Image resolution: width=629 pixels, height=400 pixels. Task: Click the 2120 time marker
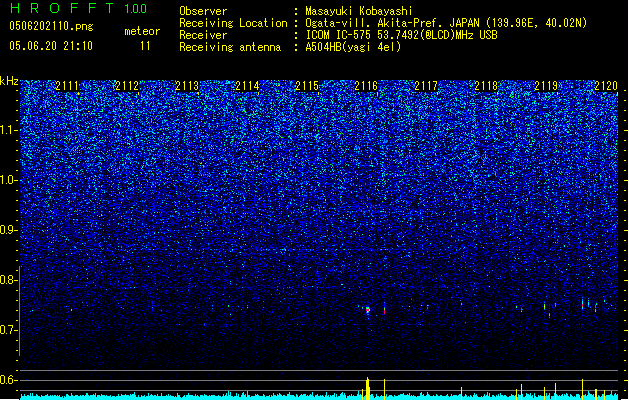click(606, 86)
